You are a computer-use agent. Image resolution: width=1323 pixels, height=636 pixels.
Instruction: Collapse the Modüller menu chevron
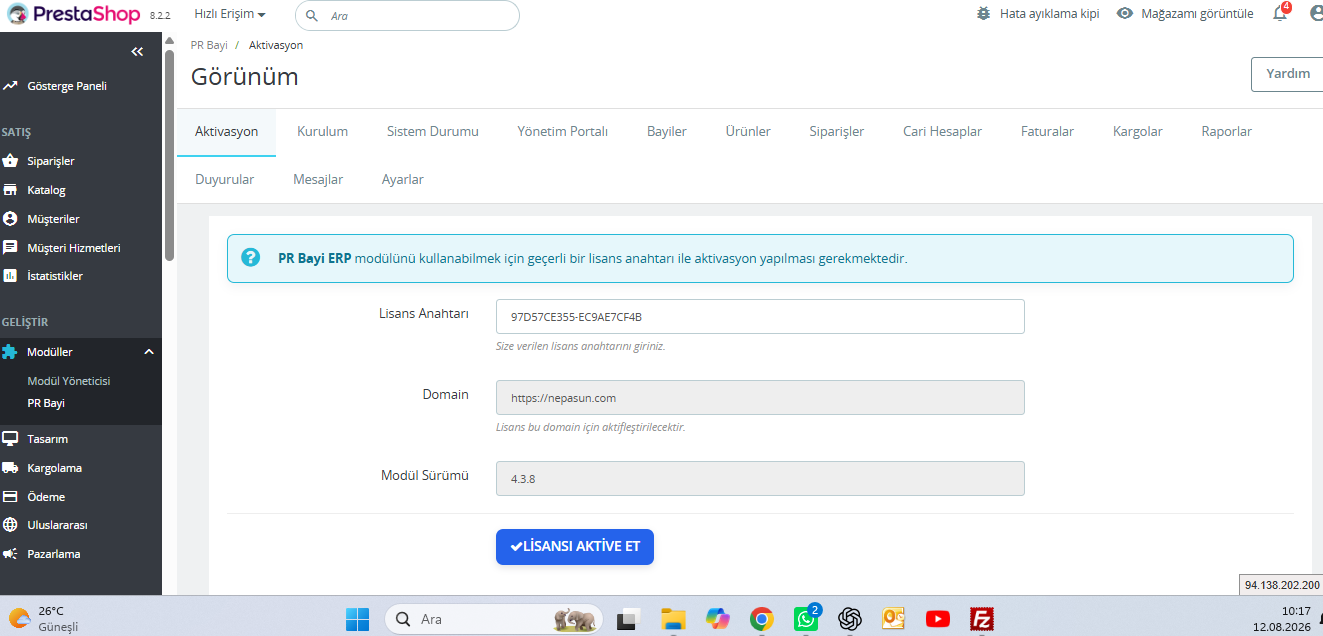click(149, 352)
